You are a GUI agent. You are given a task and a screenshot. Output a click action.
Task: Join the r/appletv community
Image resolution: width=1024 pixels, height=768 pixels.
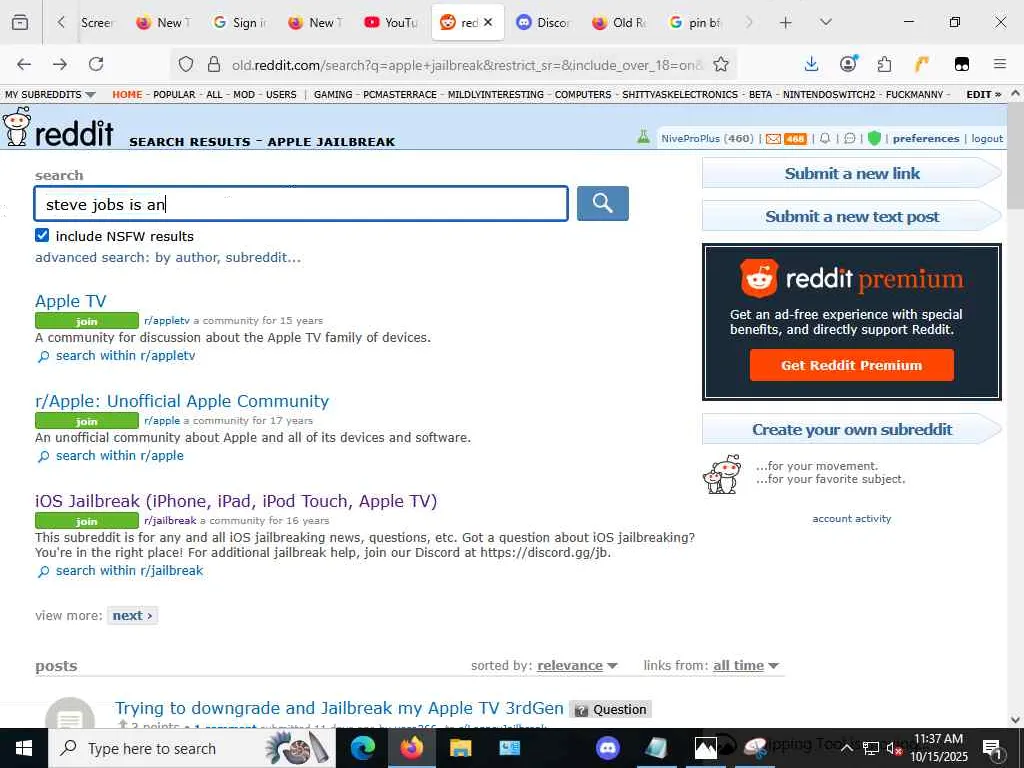[87, 321]
